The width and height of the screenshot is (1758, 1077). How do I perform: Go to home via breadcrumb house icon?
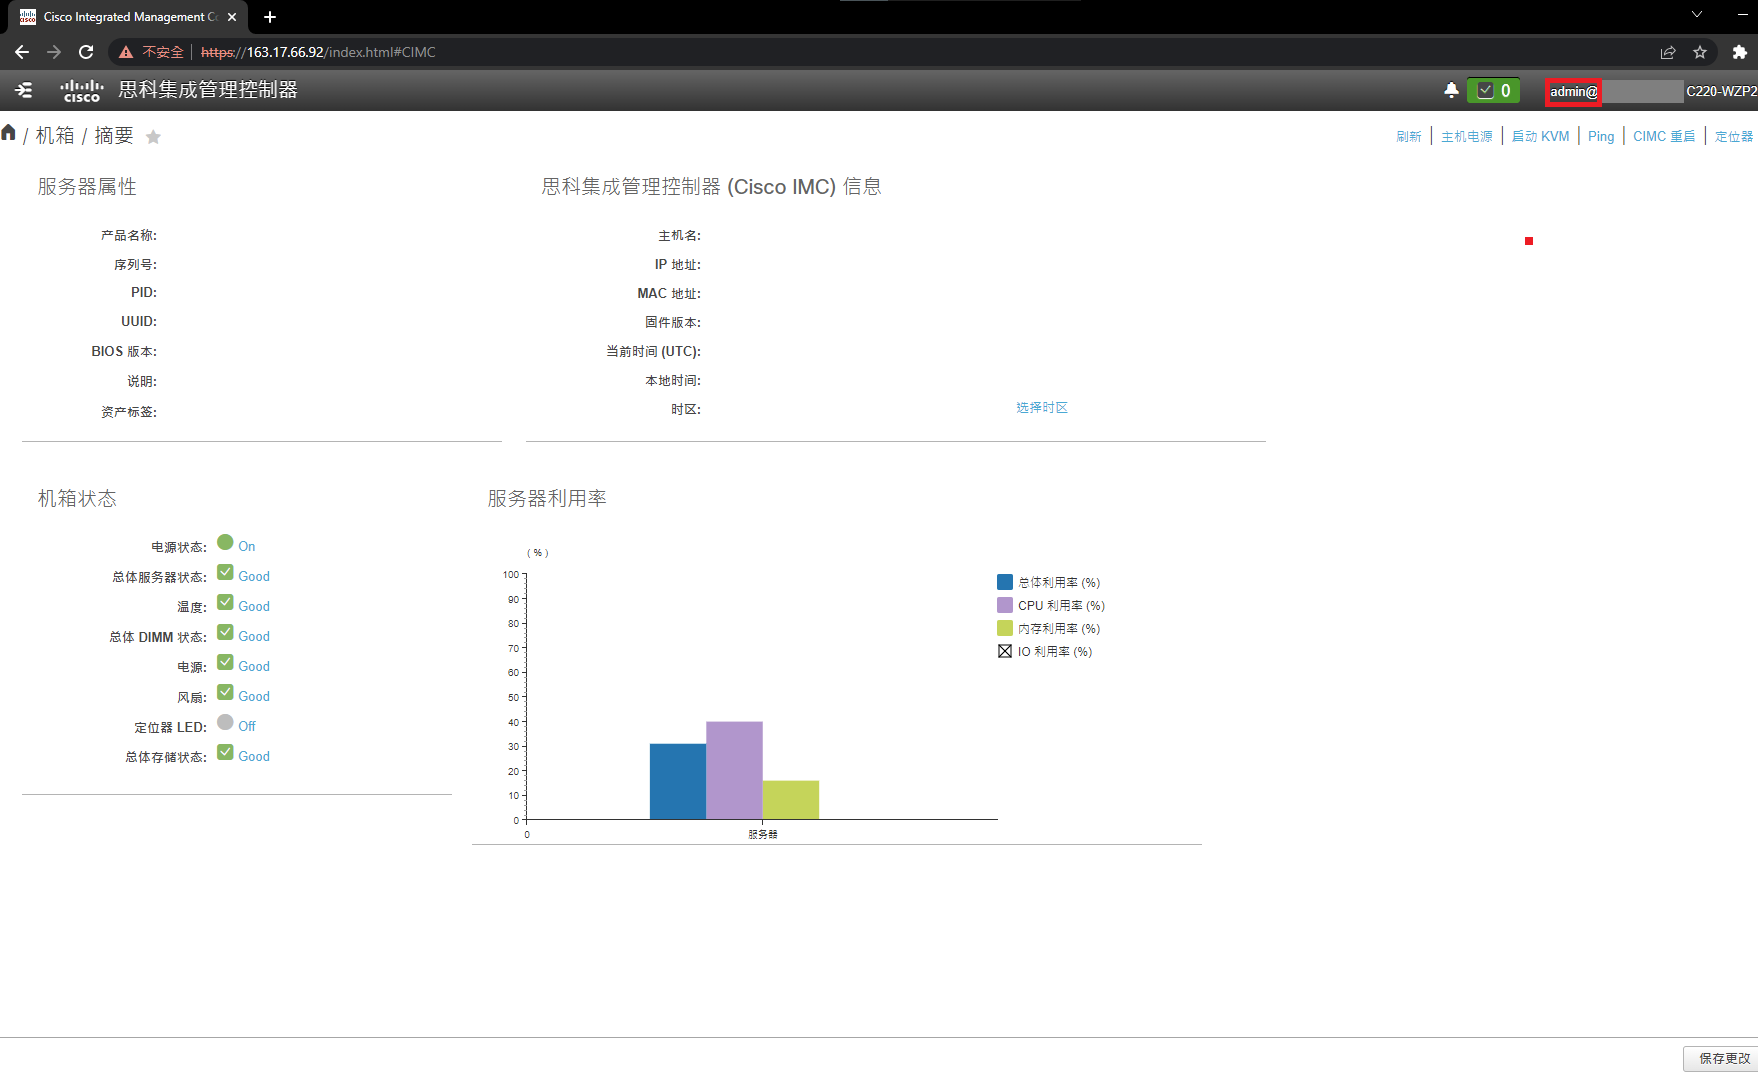(9, 133)
